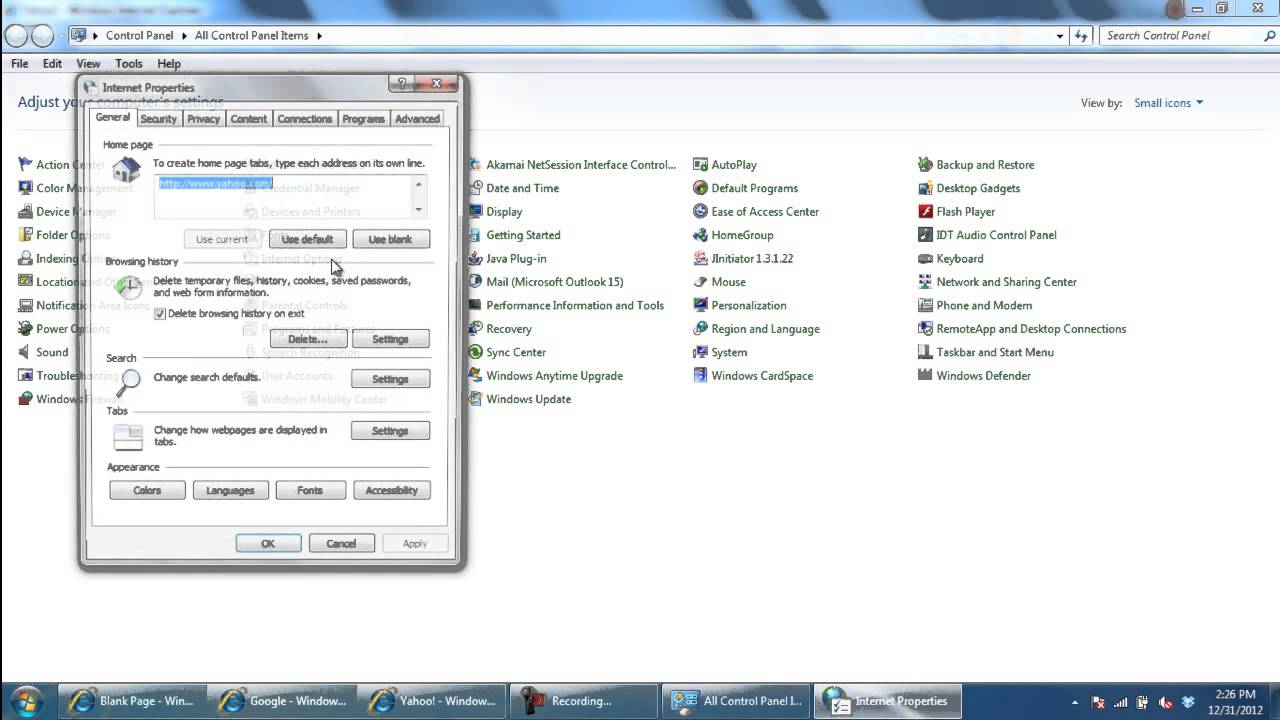Switch to the Connections tab

[305, 119]
